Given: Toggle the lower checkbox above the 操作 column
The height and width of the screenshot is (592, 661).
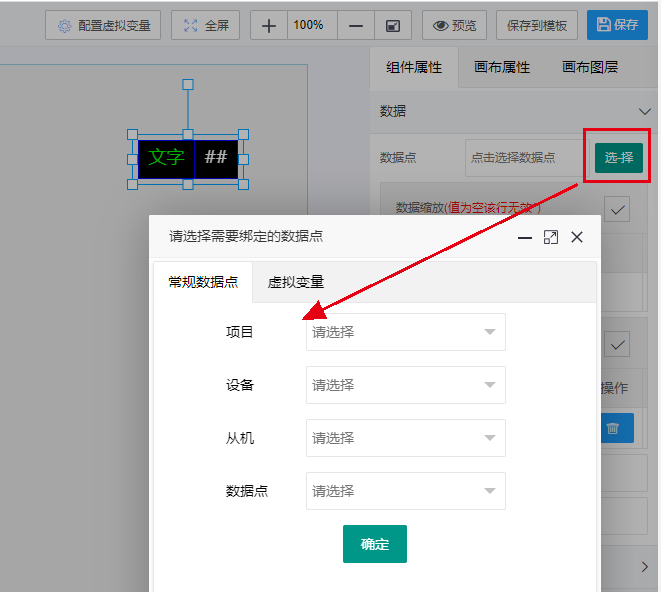Looking at the screenshot, I should click(x=618, y=345).
